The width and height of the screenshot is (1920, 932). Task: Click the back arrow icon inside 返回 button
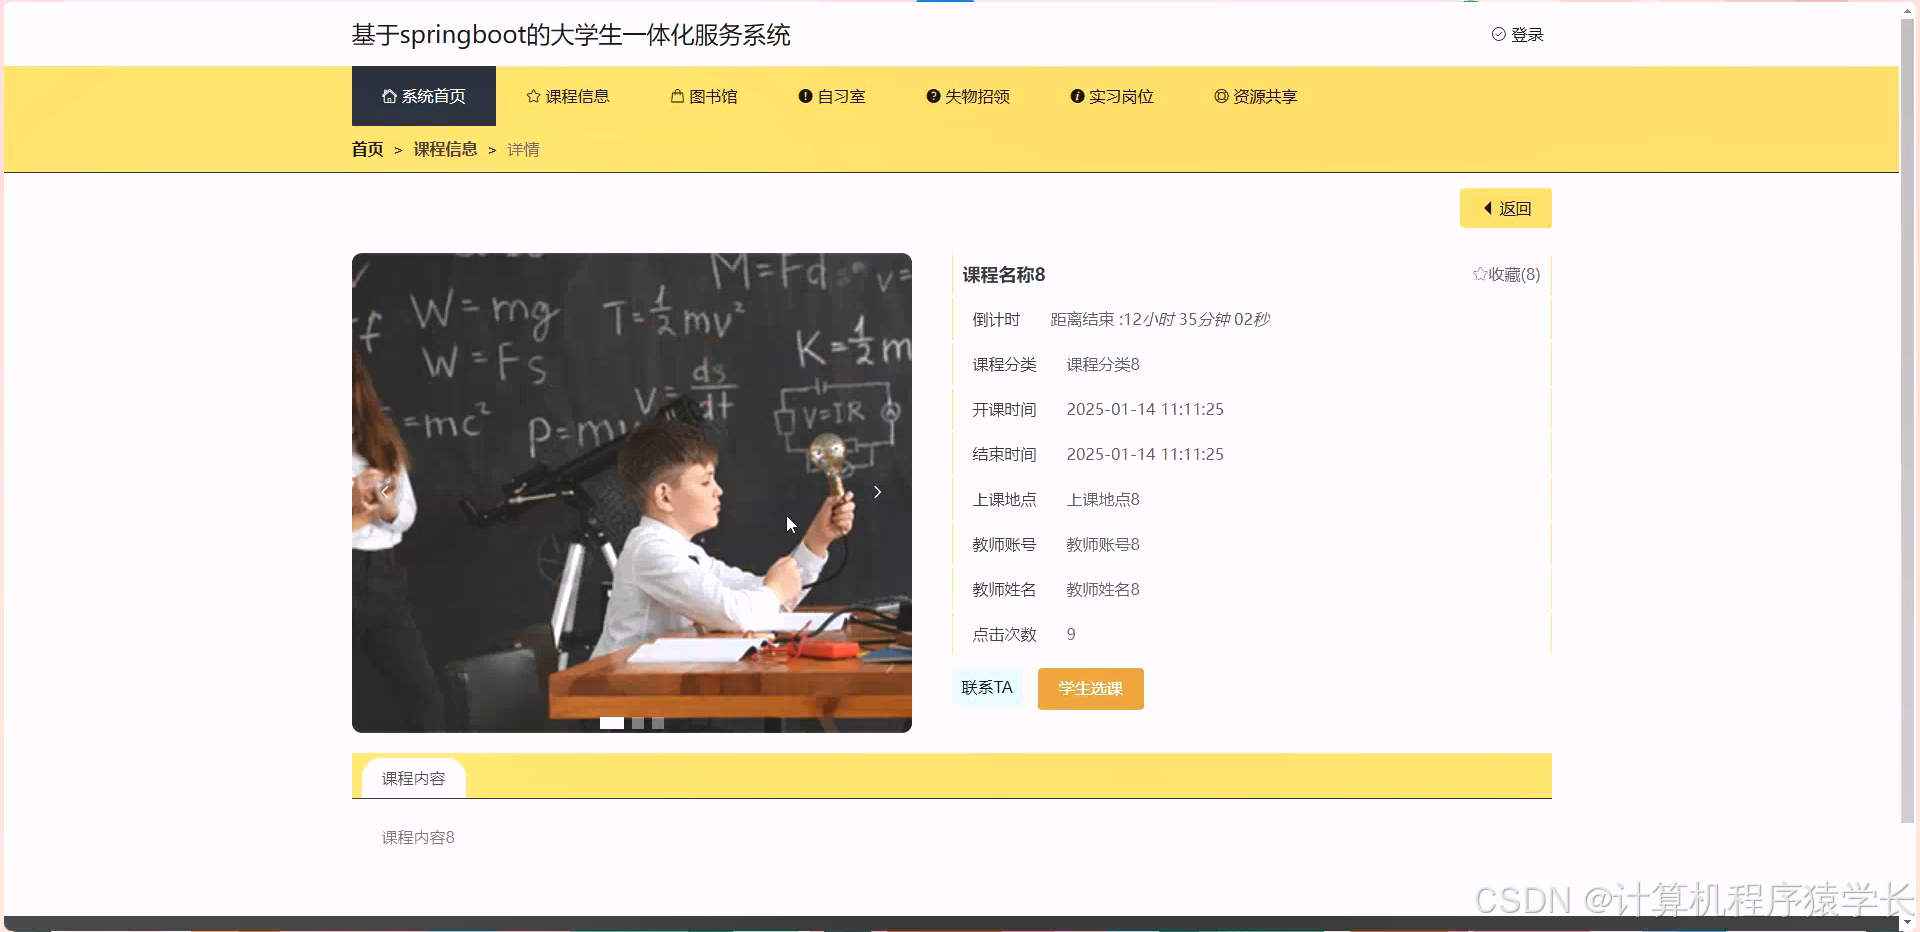click(x=1488, y=208)
